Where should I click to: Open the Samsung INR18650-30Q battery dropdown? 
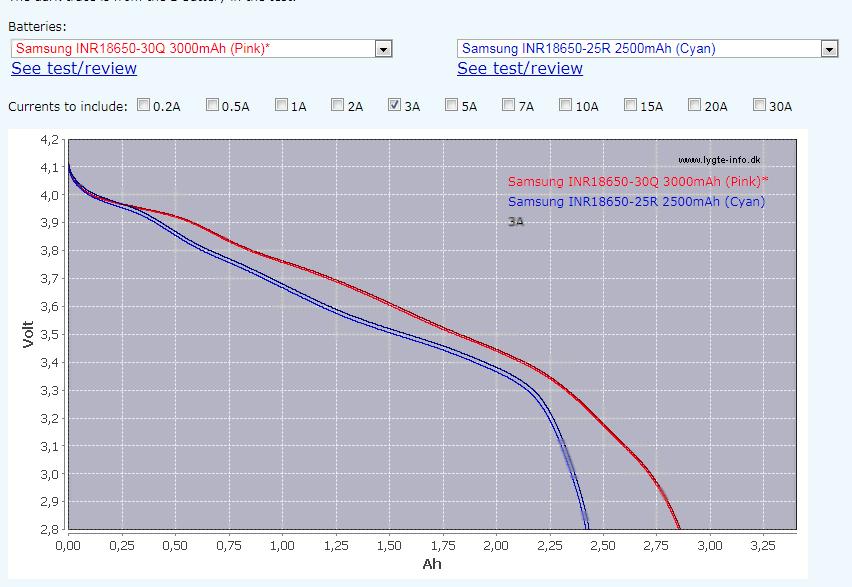[200, 48]
